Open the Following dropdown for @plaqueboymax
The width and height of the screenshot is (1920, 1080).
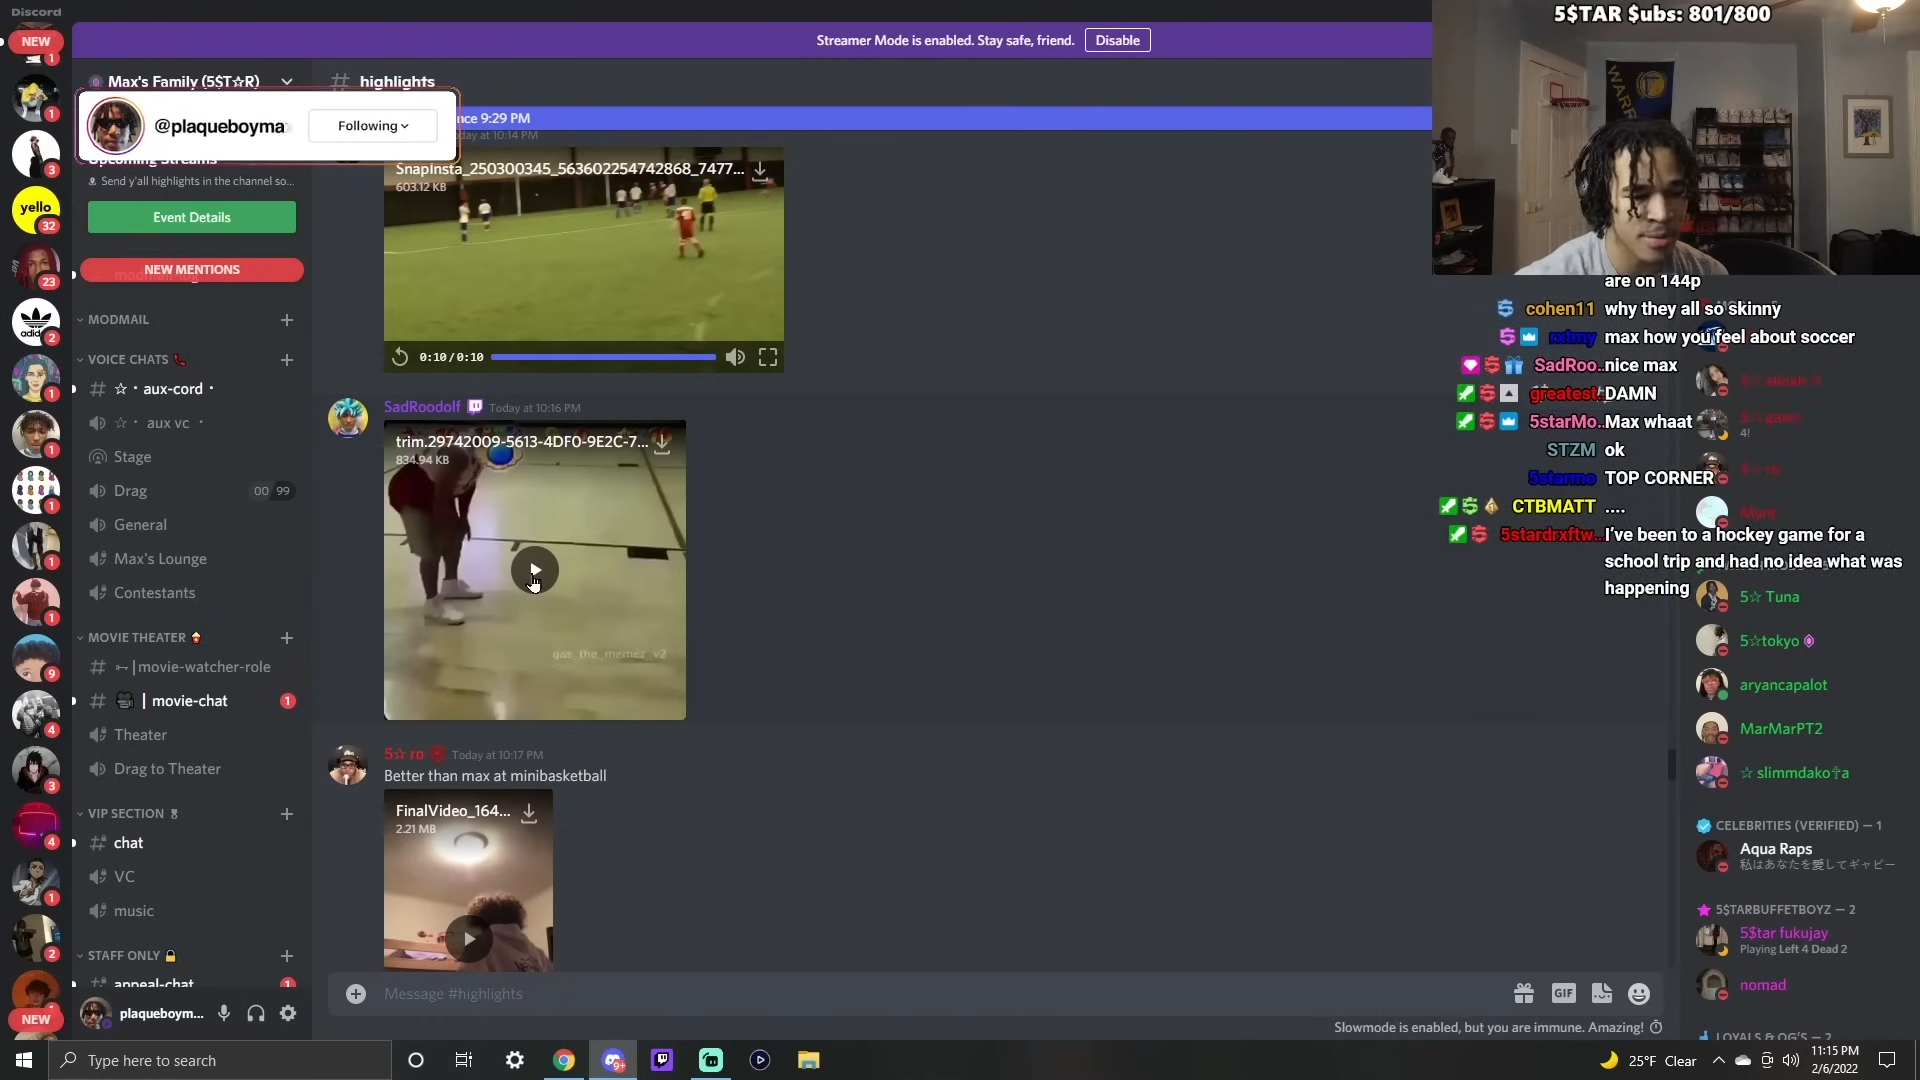[373, 126]
